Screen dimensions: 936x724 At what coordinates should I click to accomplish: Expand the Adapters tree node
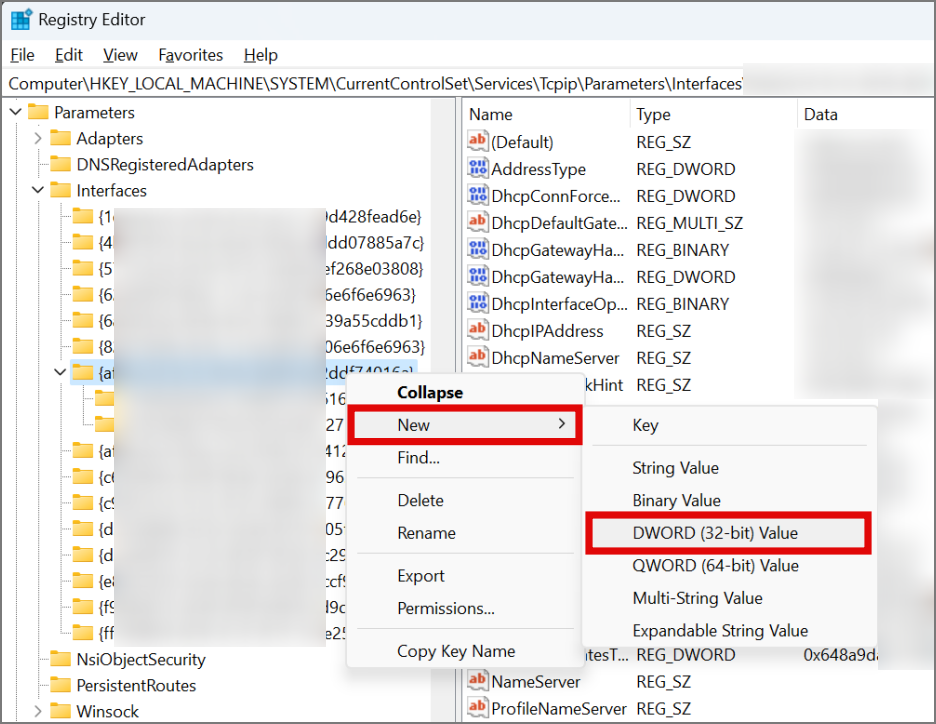coord(38,138)
